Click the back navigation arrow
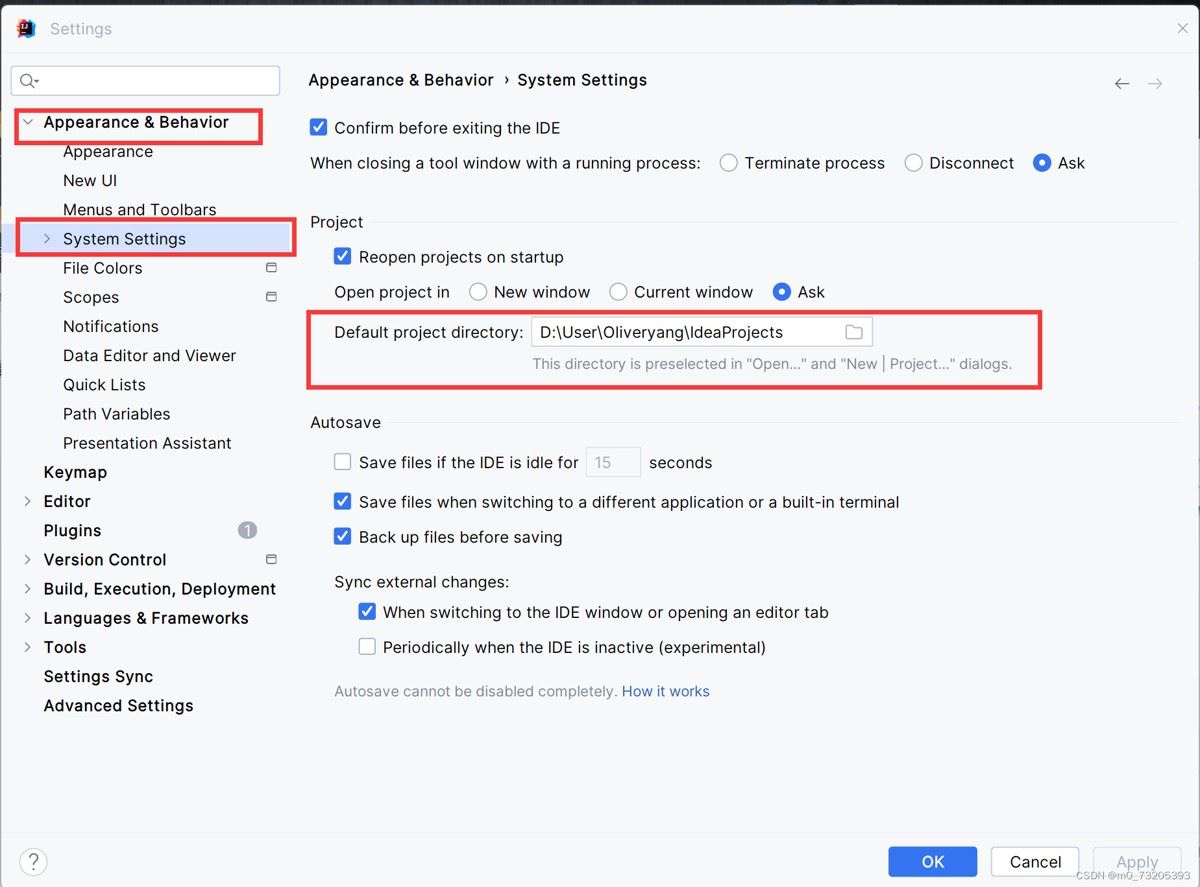Image resolution: width=1200 pixels, height=887 pixels. [x=1122, y=84]
